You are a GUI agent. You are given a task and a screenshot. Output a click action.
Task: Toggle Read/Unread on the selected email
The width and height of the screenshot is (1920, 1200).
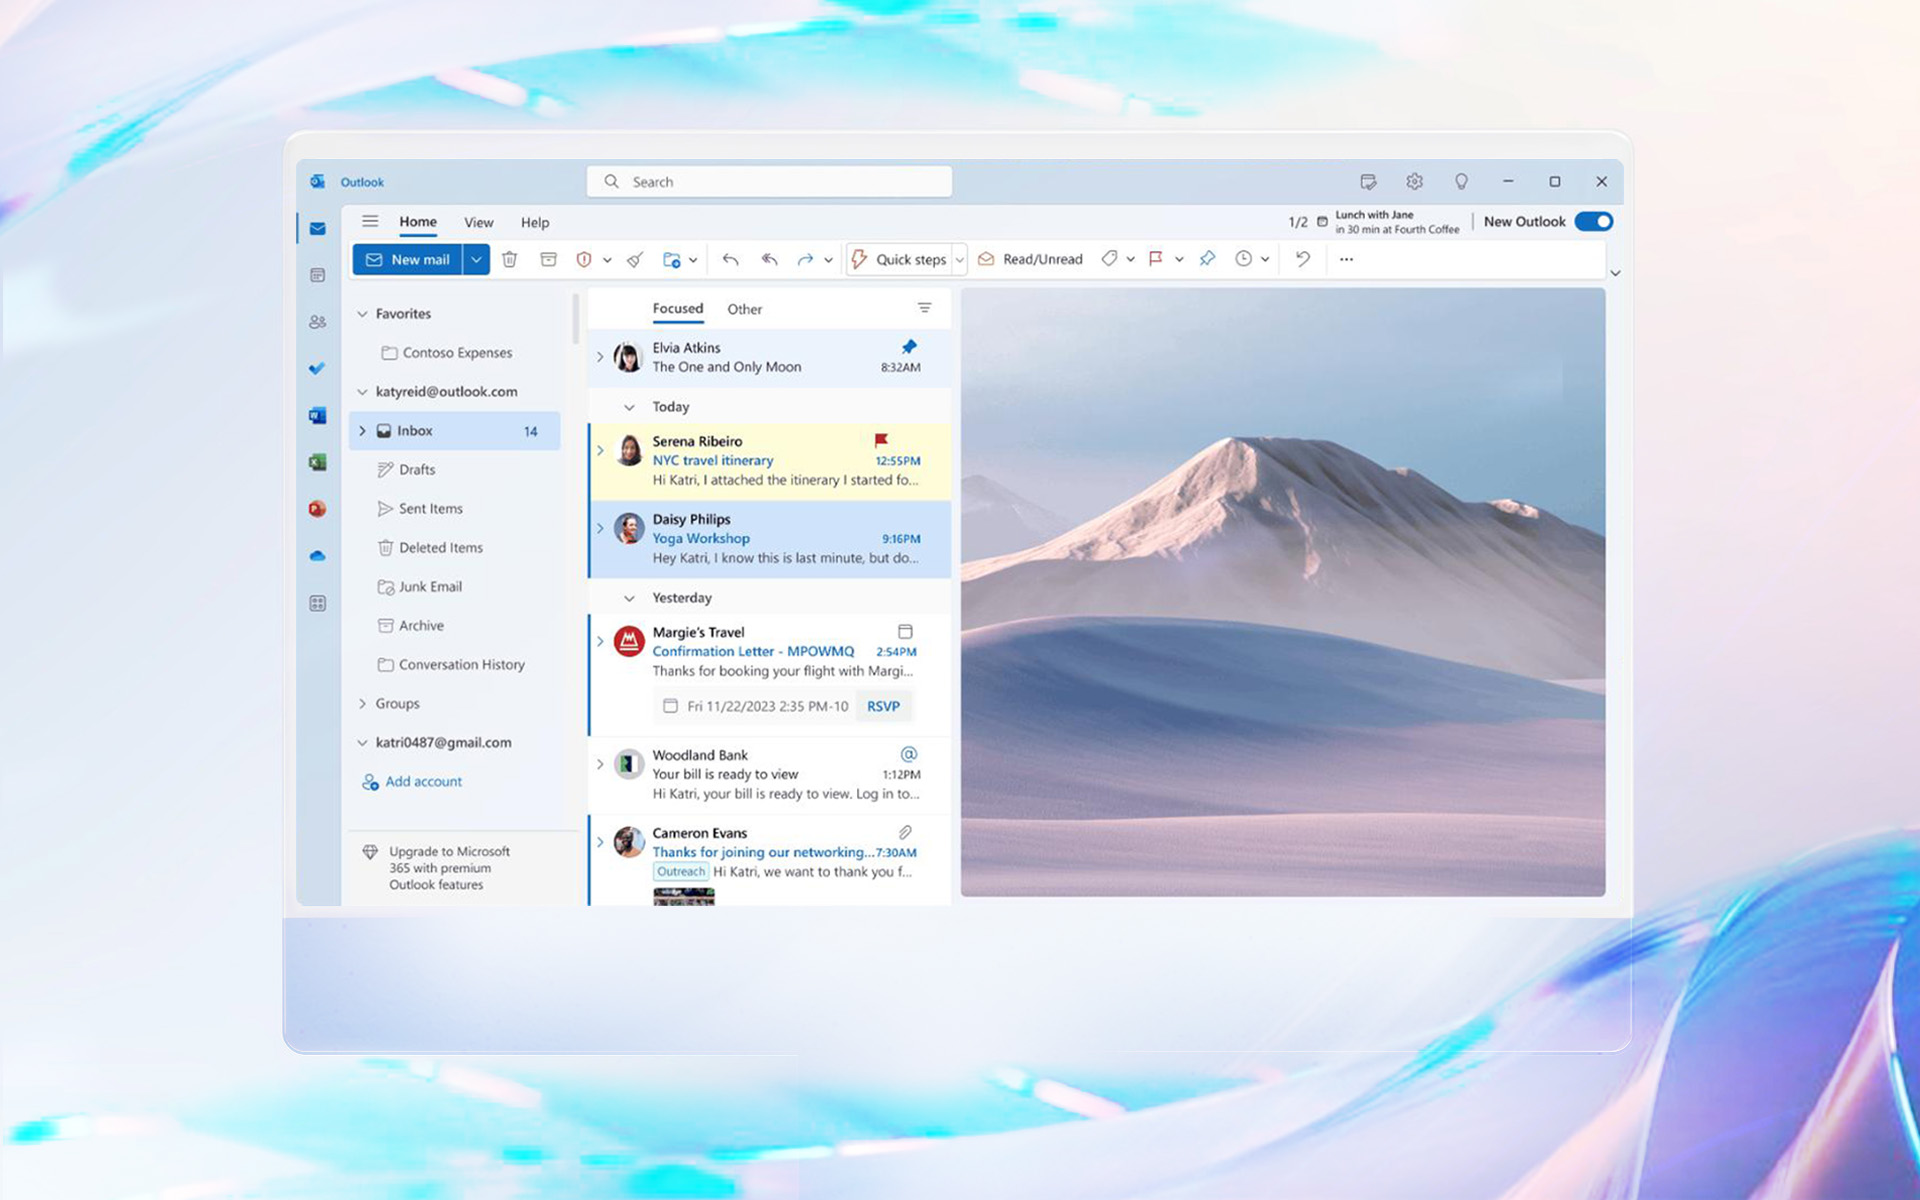pyautogui.click(x=1030, y=259)
